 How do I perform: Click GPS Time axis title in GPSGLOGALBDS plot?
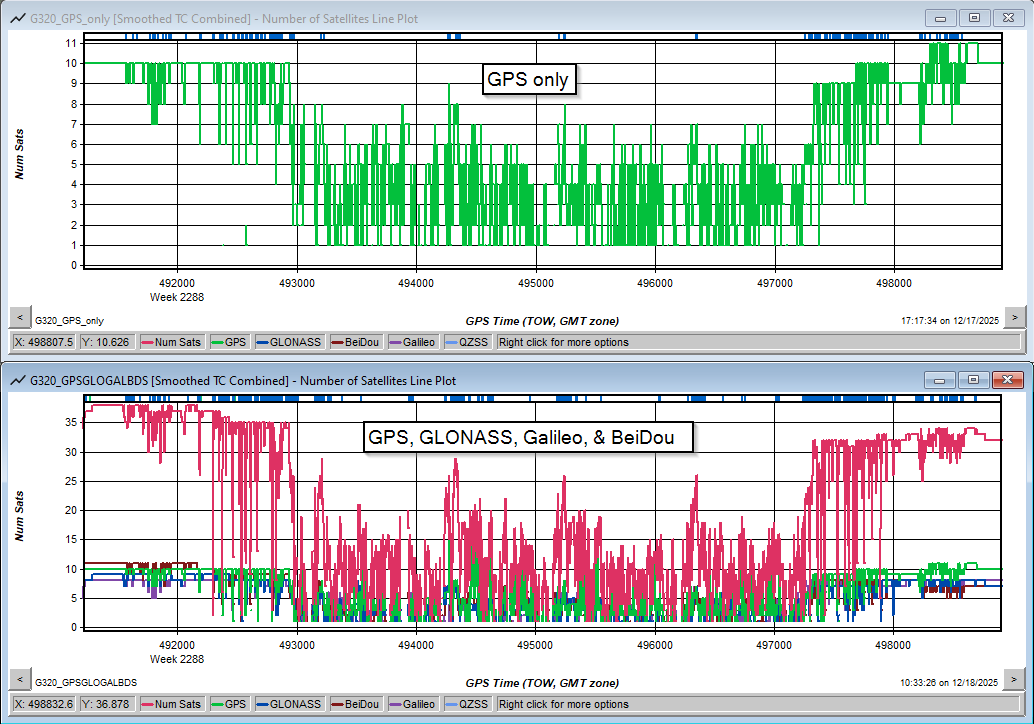point(542,683)
